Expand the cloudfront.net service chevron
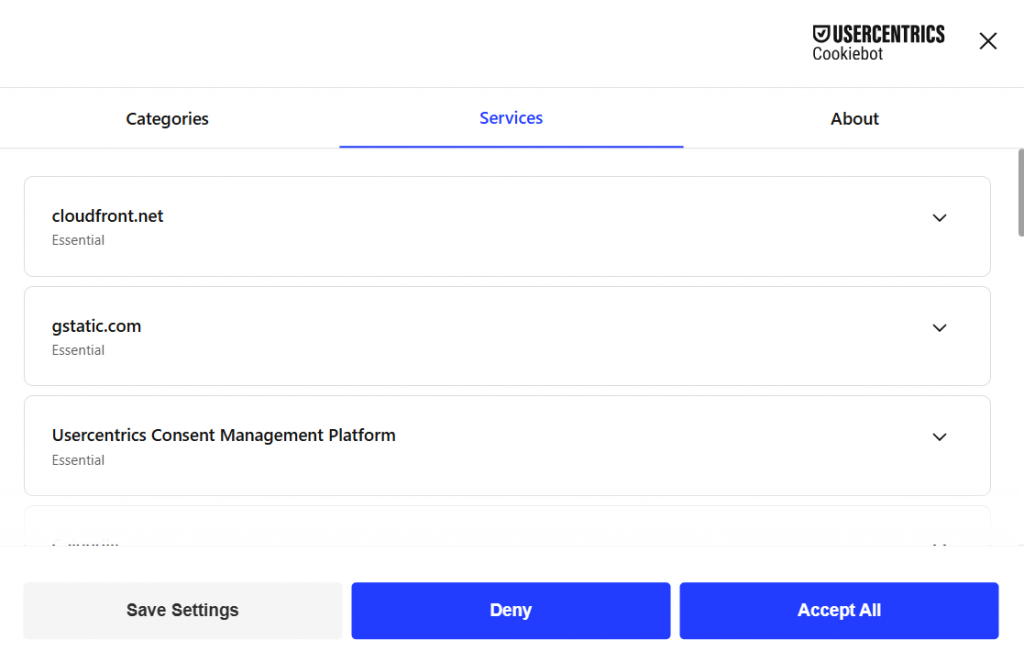 pos(939,218)
